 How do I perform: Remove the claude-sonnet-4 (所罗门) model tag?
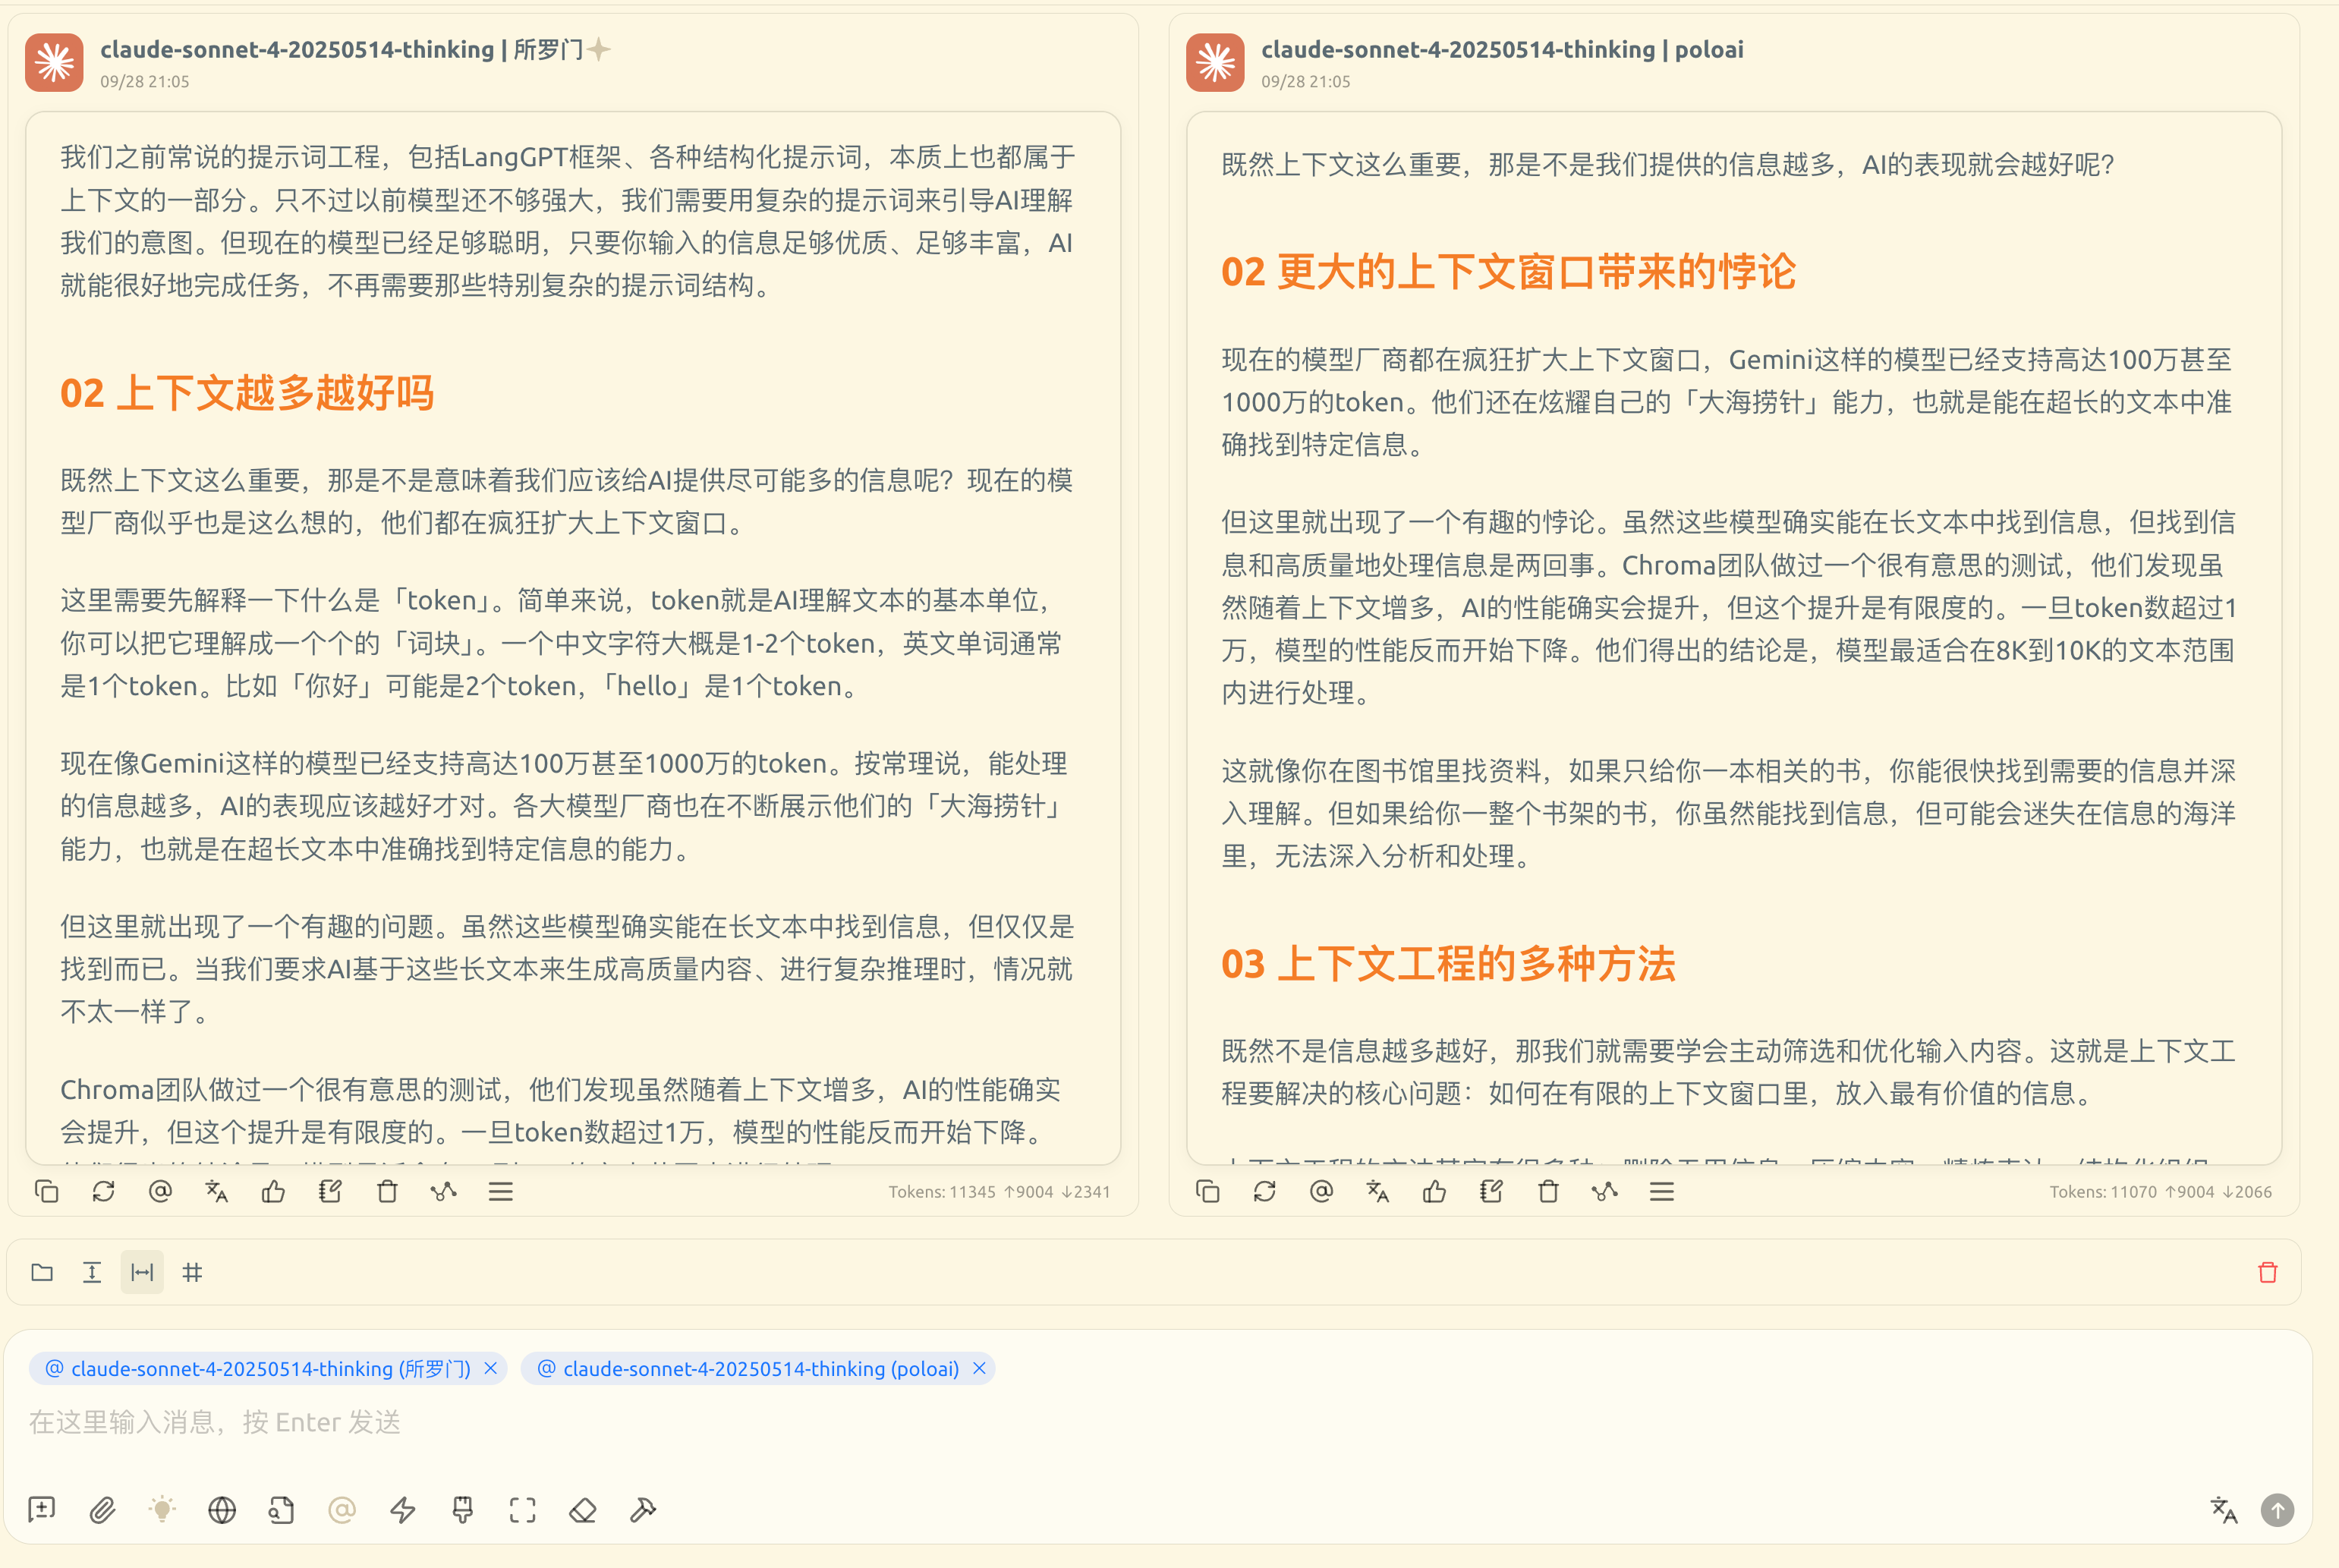point(491,1368)
